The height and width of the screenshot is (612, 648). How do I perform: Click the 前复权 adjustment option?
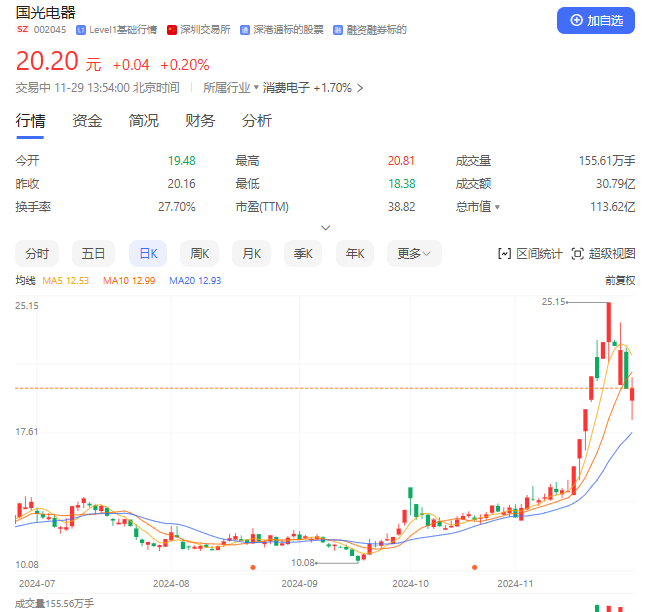click(620, 281)
